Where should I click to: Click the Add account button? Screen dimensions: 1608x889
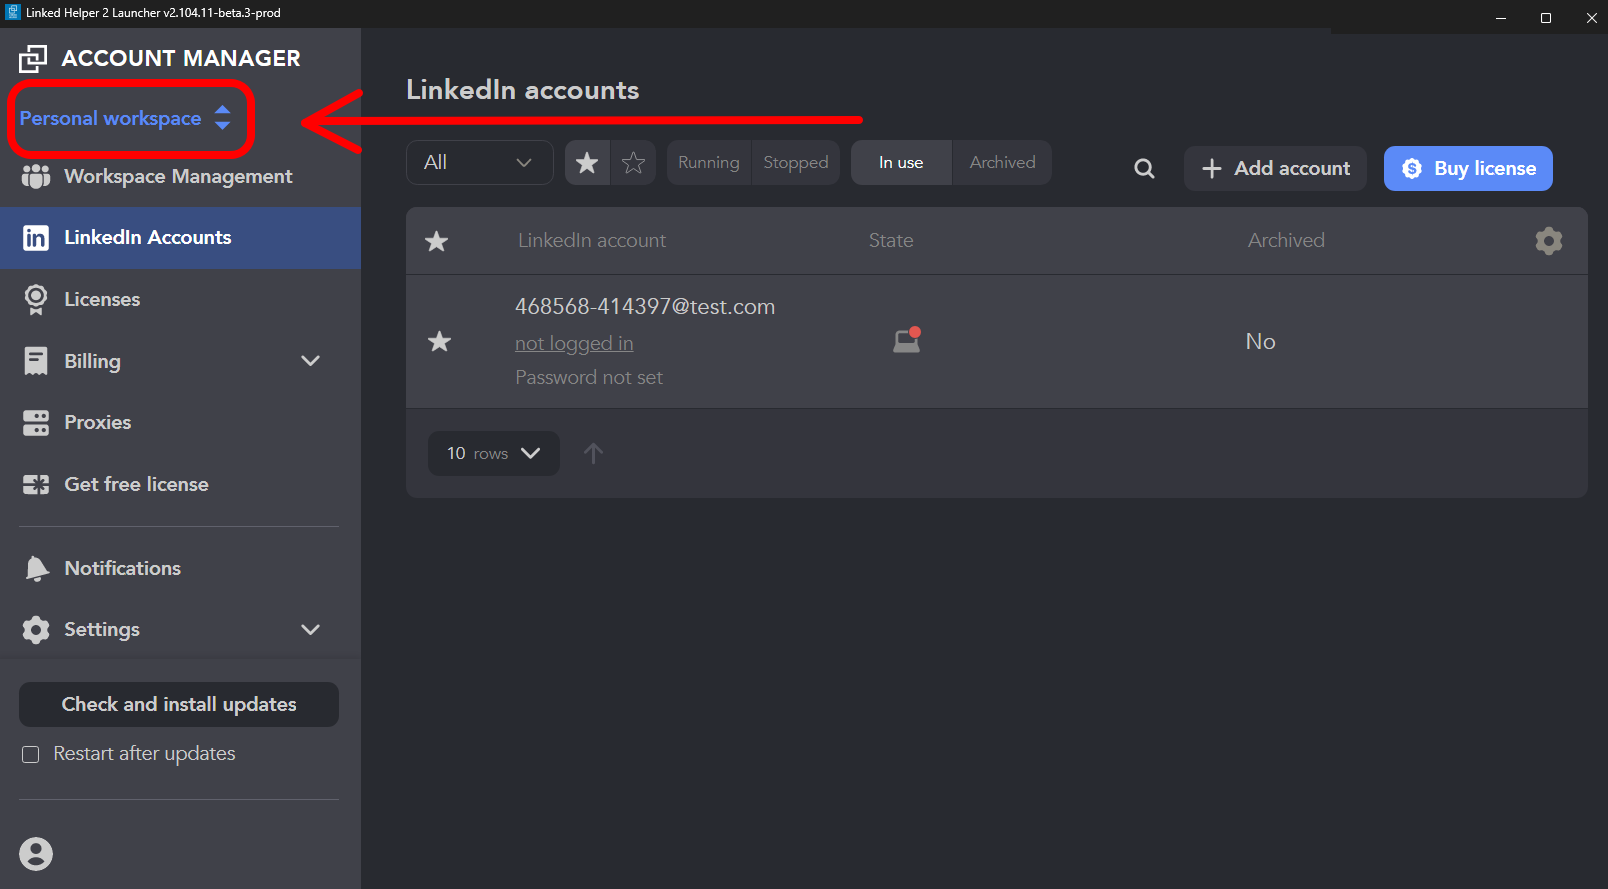point(1275,169)
